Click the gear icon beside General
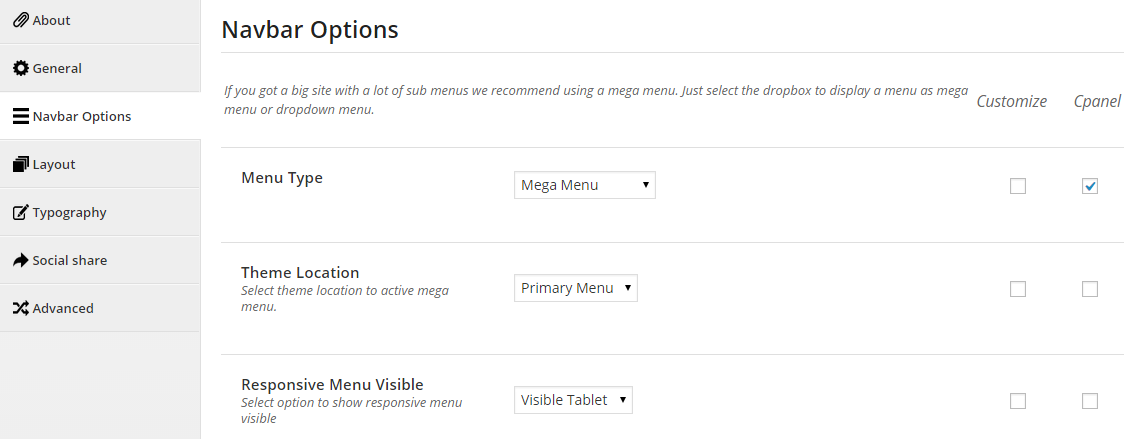This screenshot has height=439, width=1131. point(21,68)
